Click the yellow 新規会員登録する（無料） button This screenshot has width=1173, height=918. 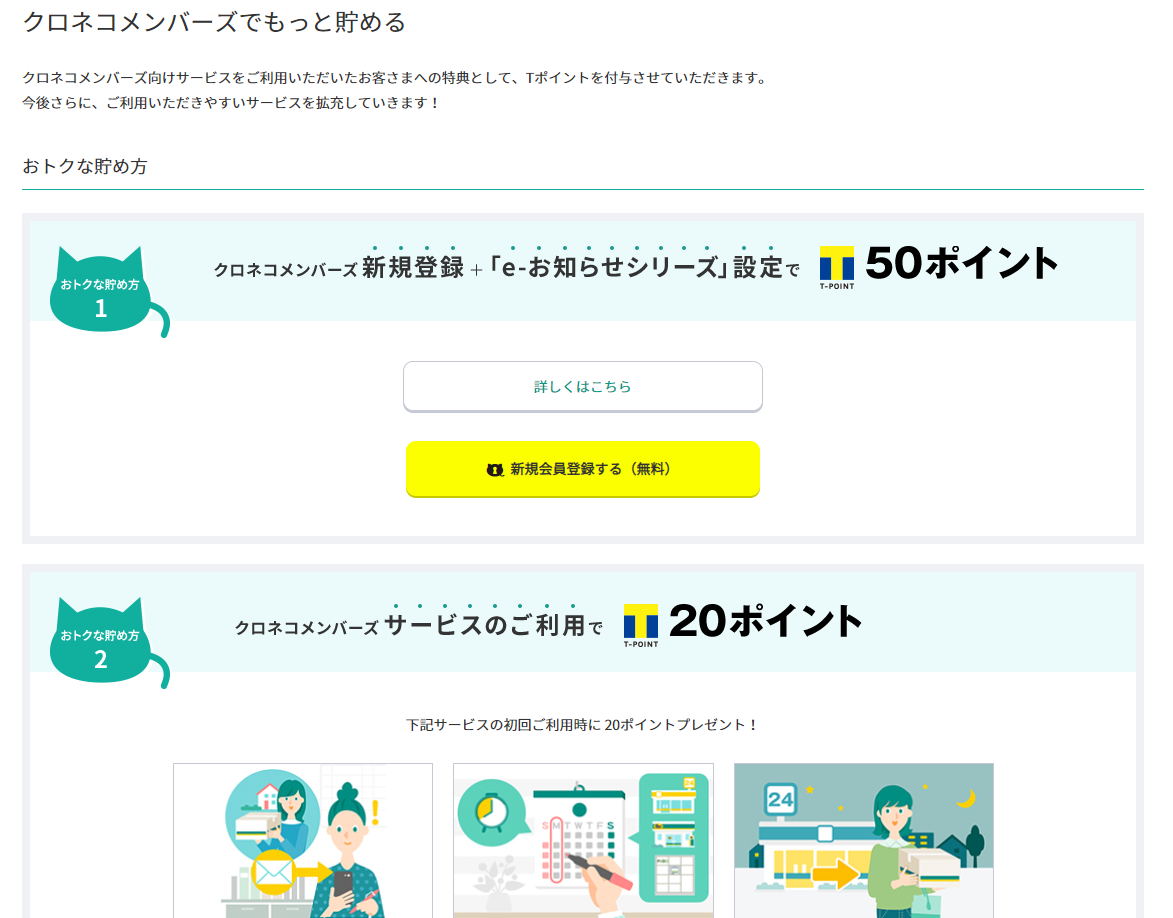pyautogui.click(x=583, y=469)
